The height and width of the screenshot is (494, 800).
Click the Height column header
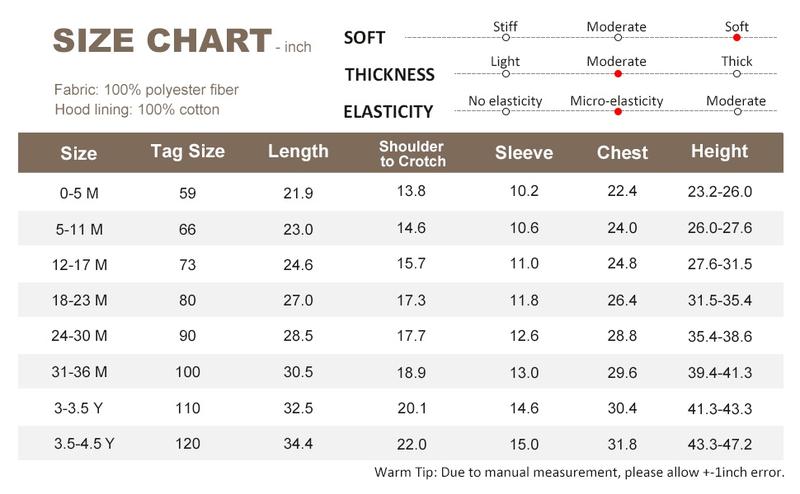click(x=719, y=152)
